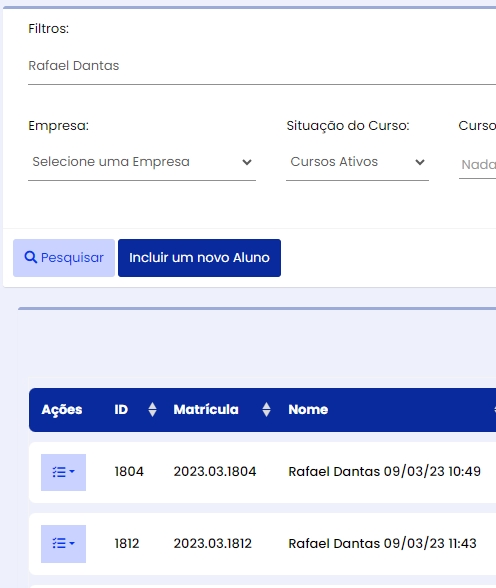Click the Nome column header
496x588 pixels.
pyautogui.click(x=308, y=410)
